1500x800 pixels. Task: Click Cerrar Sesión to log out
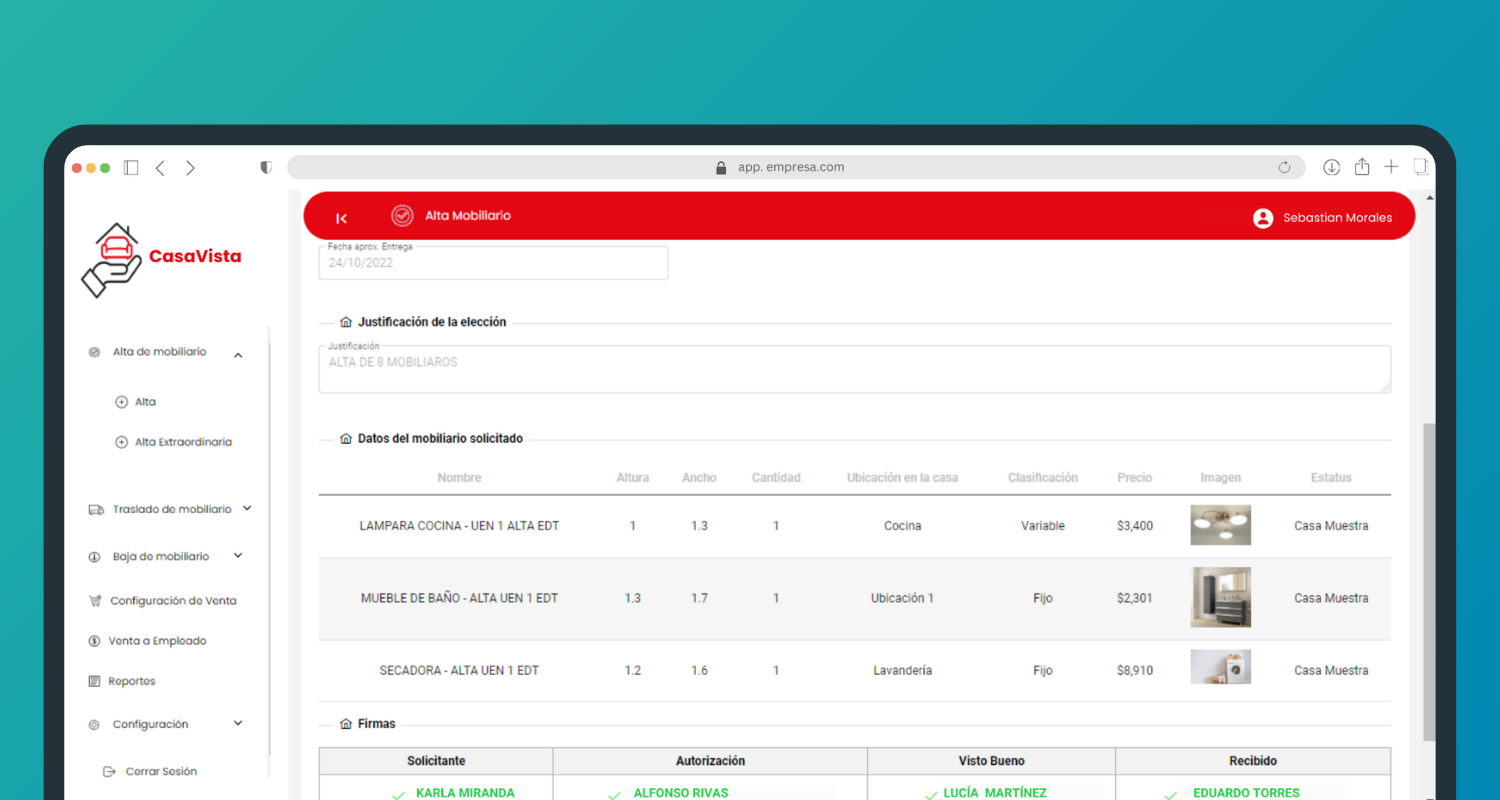click(x=160, y=772)
